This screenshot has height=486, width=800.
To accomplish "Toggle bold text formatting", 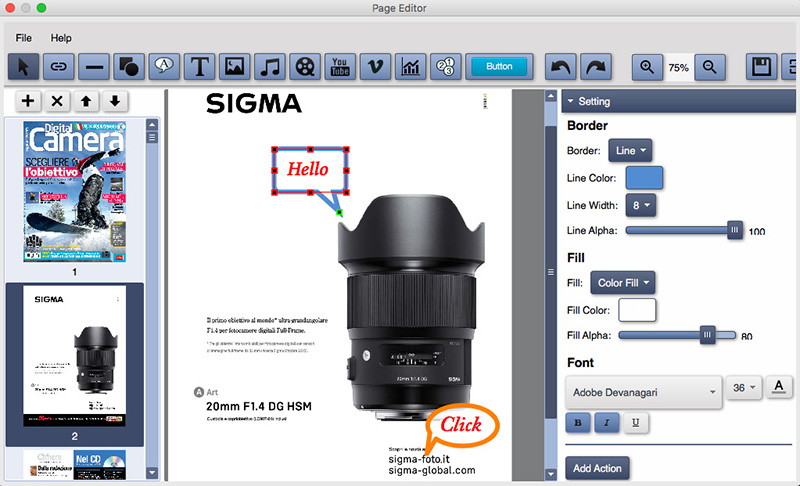I will tap(578, 422).
